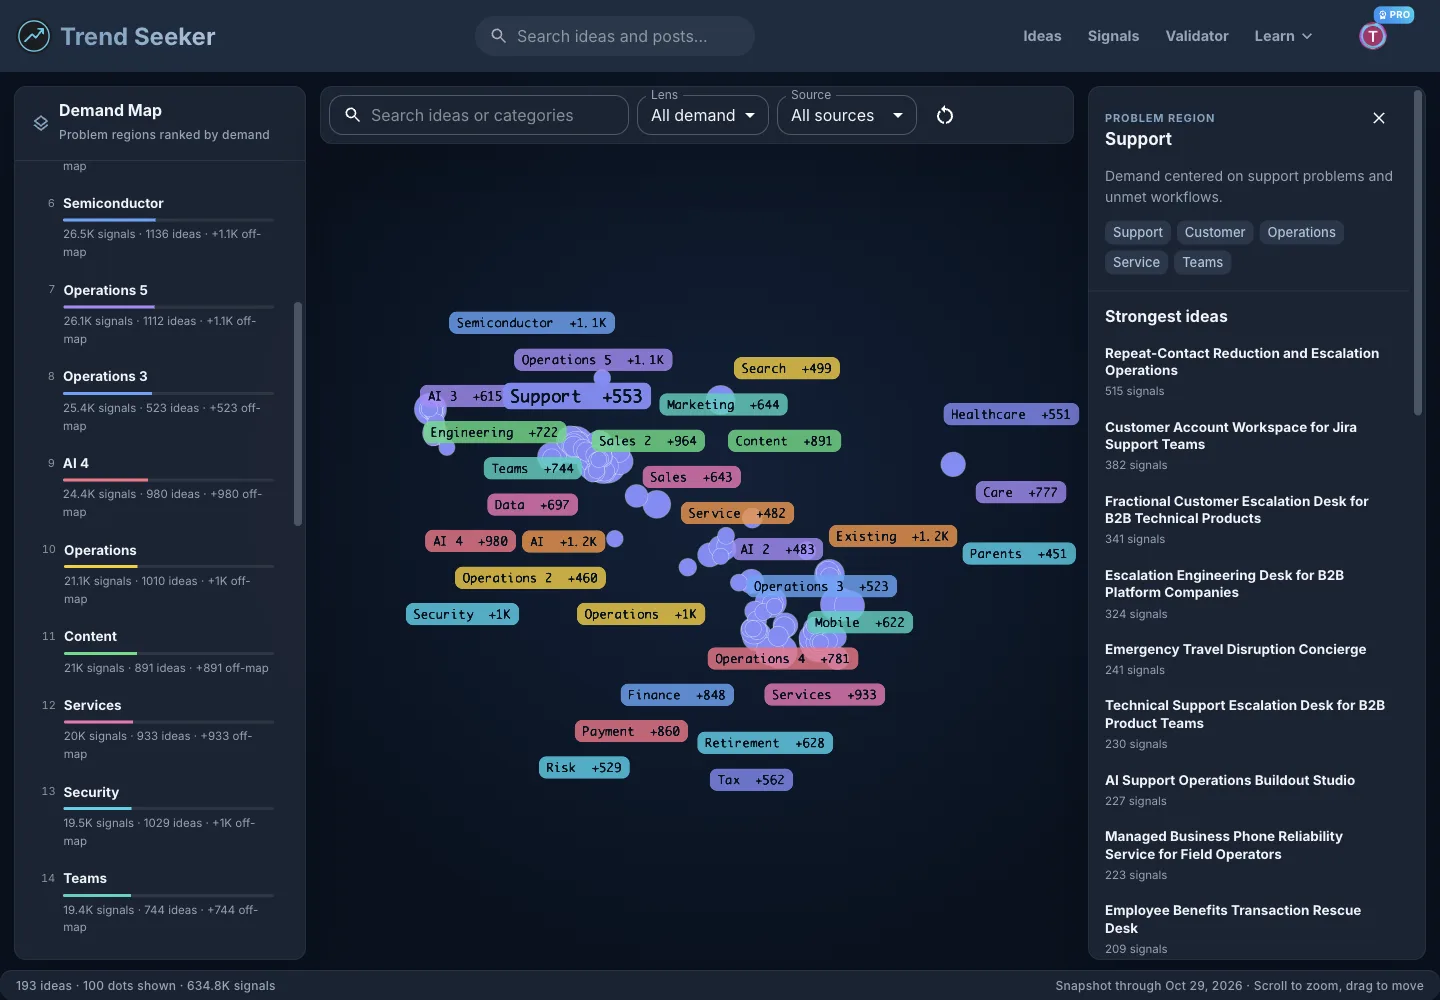Click the Tax +562 map label
The width and height of the screenshot is (1440, 1000).
tap(751, 780)
